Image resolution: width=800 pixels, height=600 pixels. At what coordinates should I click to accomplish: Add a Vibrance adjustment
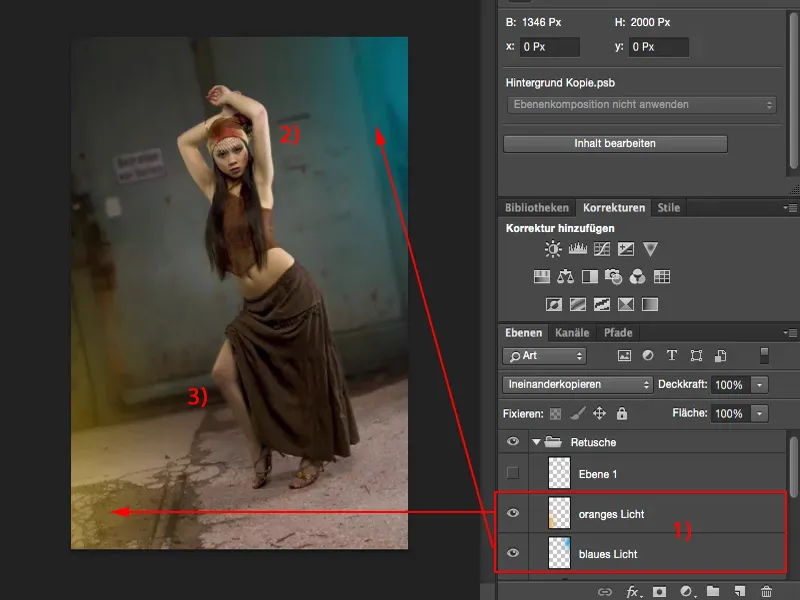pyautogui.click(x=650, y=249)
